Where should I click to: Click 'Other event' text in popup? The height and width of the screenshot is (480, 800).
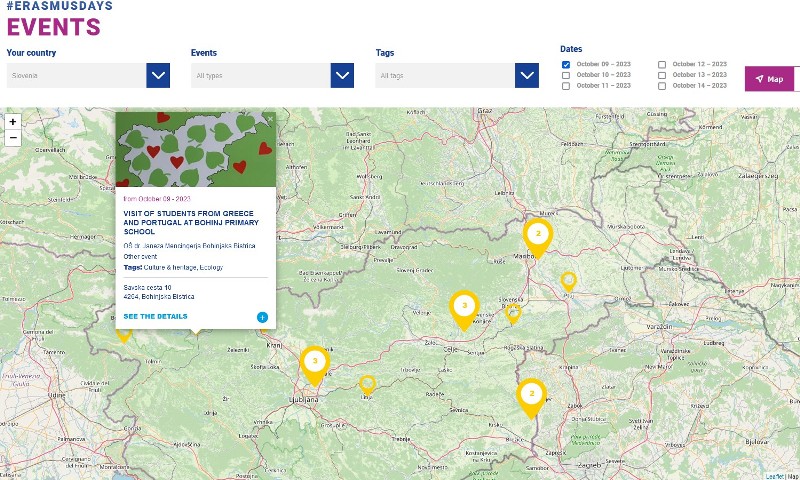point(140,257)
